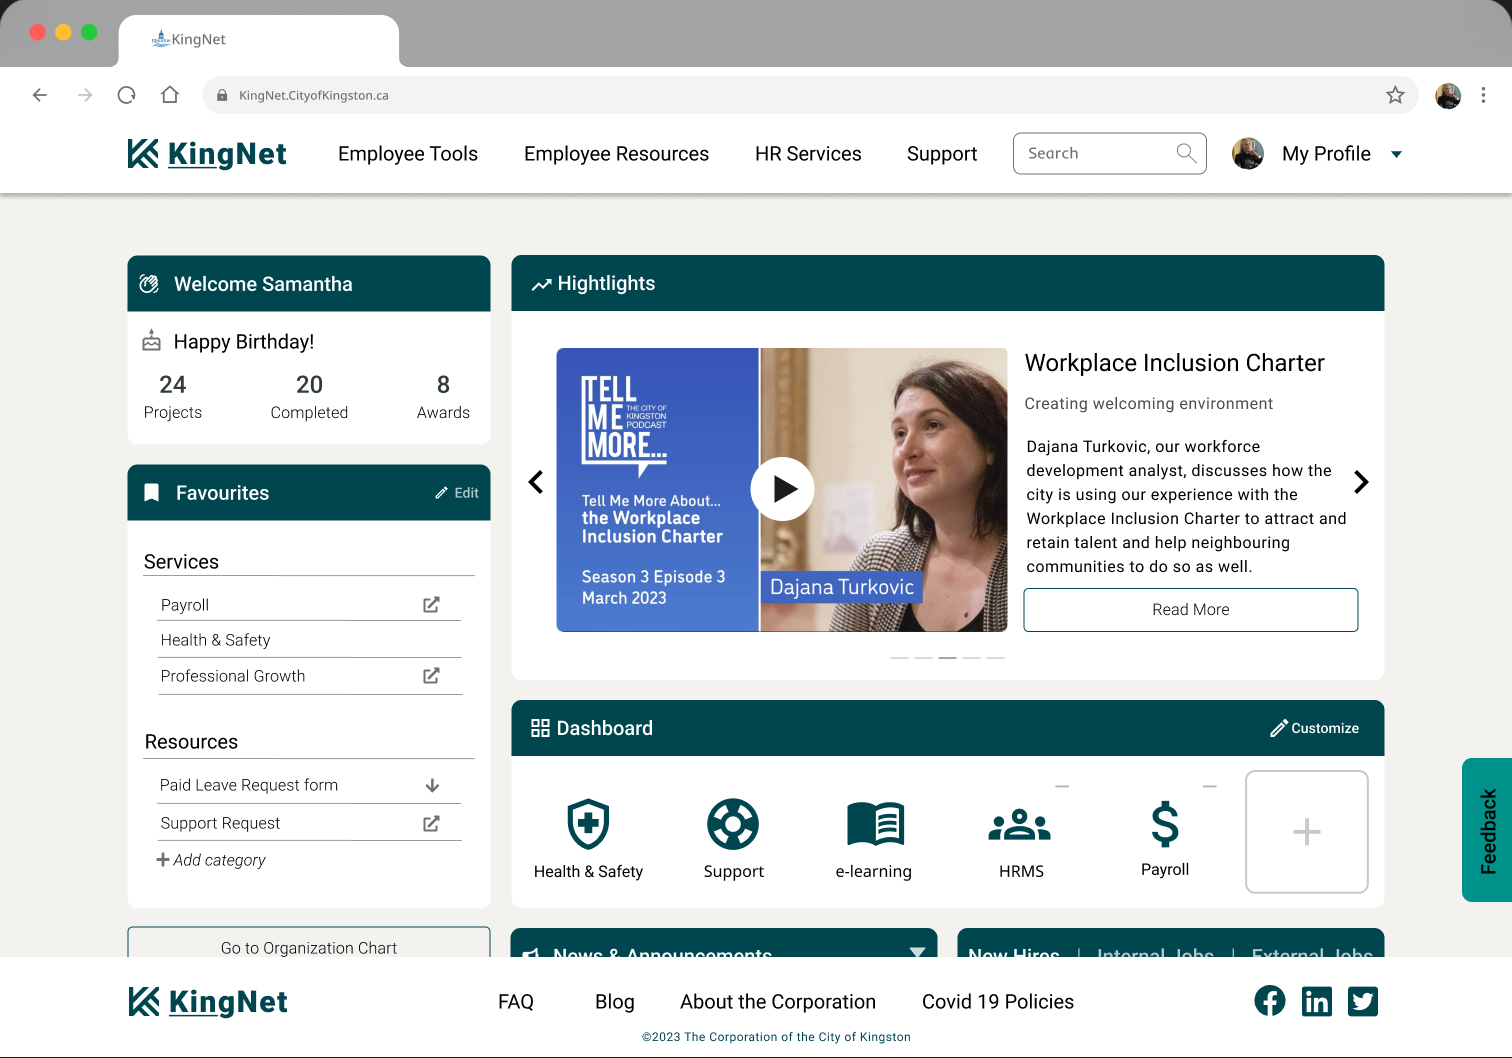Play the Workplace Inclusion Charter video
The height and width of the screenshot is (1058, 1512).
782,489
